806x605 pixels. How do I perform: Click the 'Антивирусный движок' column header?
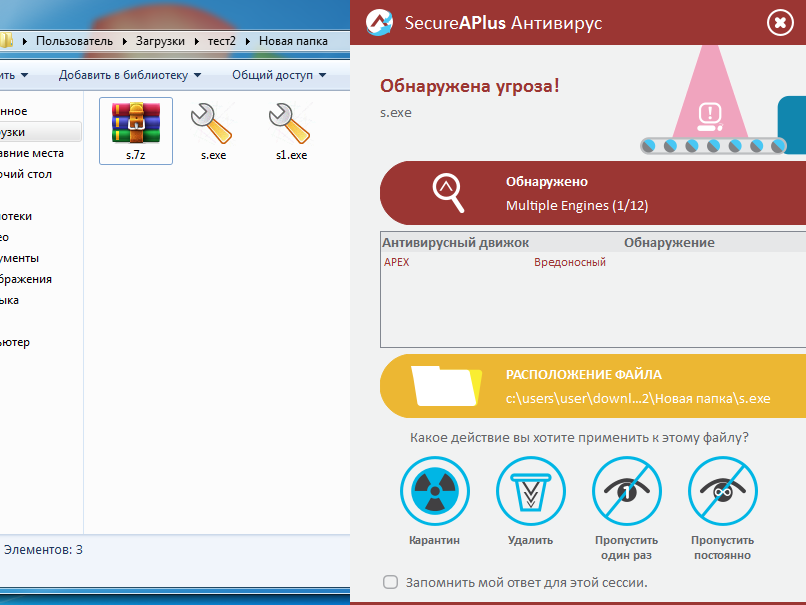[x=455, y=243]
